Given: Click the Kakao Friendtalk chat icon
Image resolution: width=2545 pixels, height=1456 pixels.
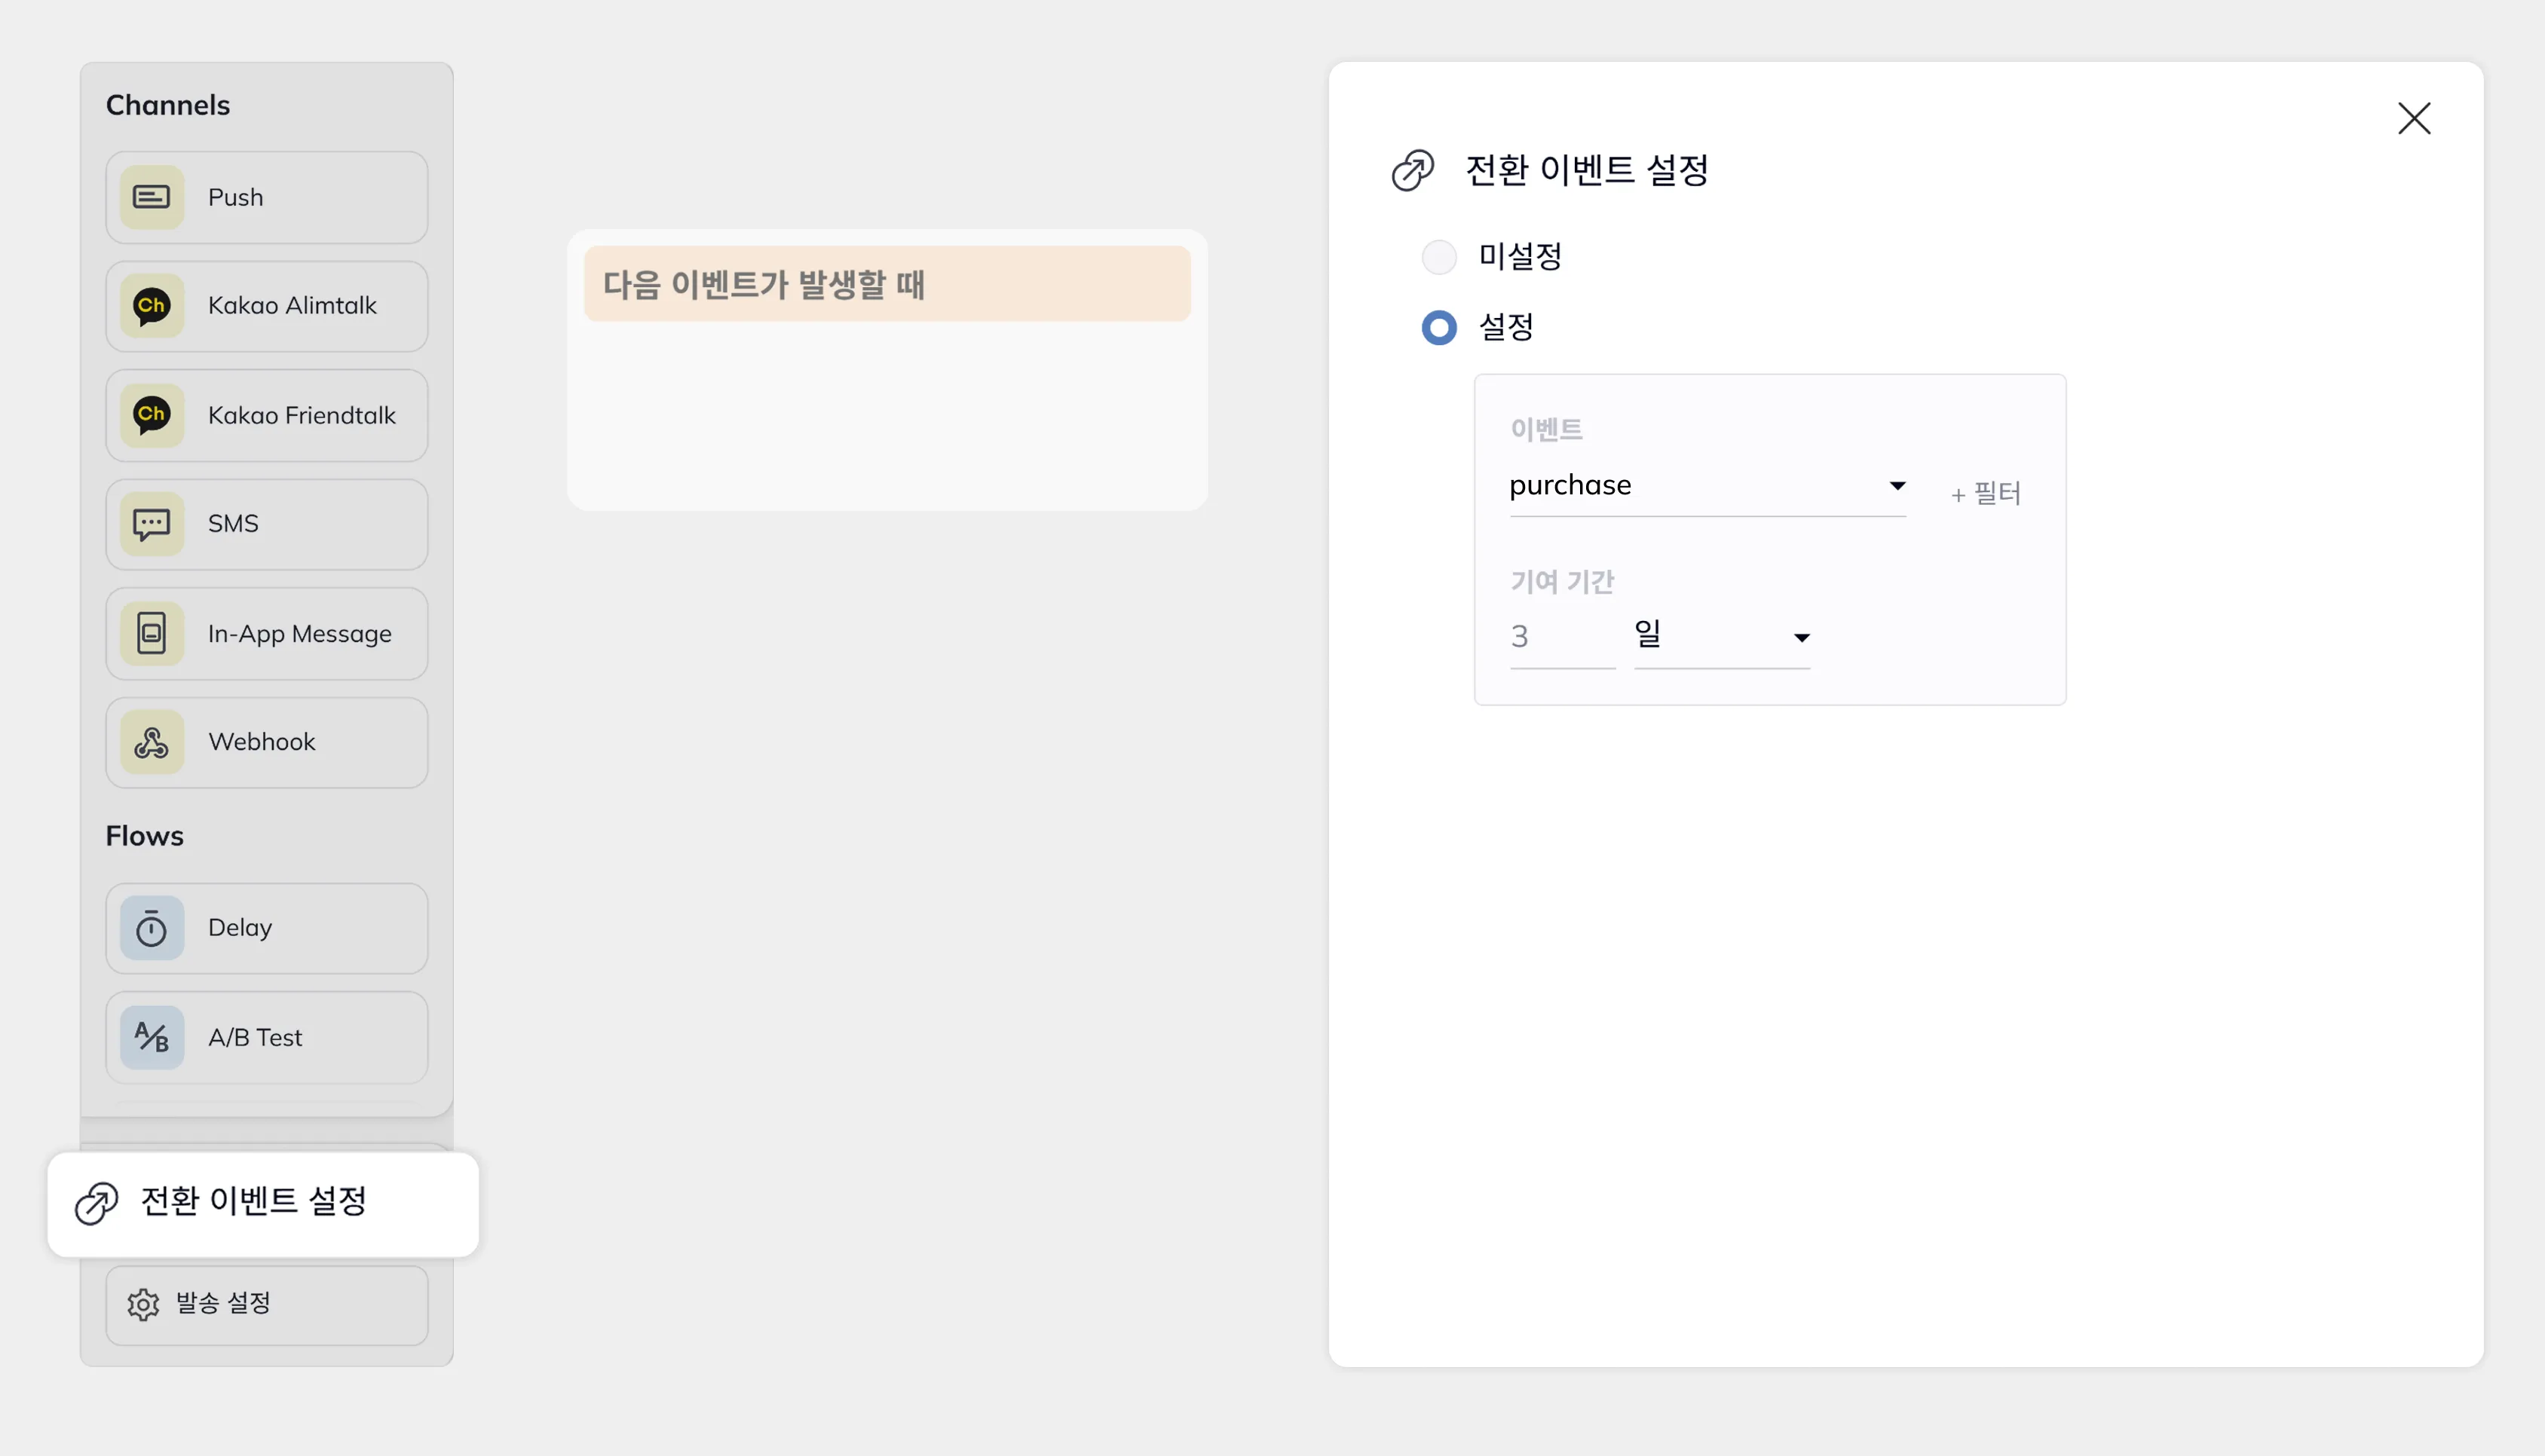Looking at the screenshot, I should point(152,415).
